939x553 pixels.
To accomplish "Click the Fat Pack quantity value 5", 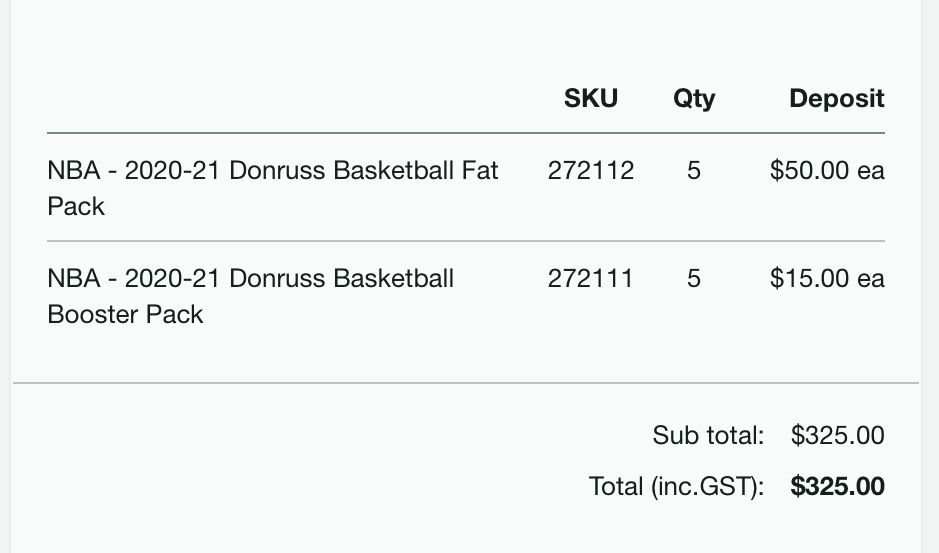I will click(x=693, y=171).
